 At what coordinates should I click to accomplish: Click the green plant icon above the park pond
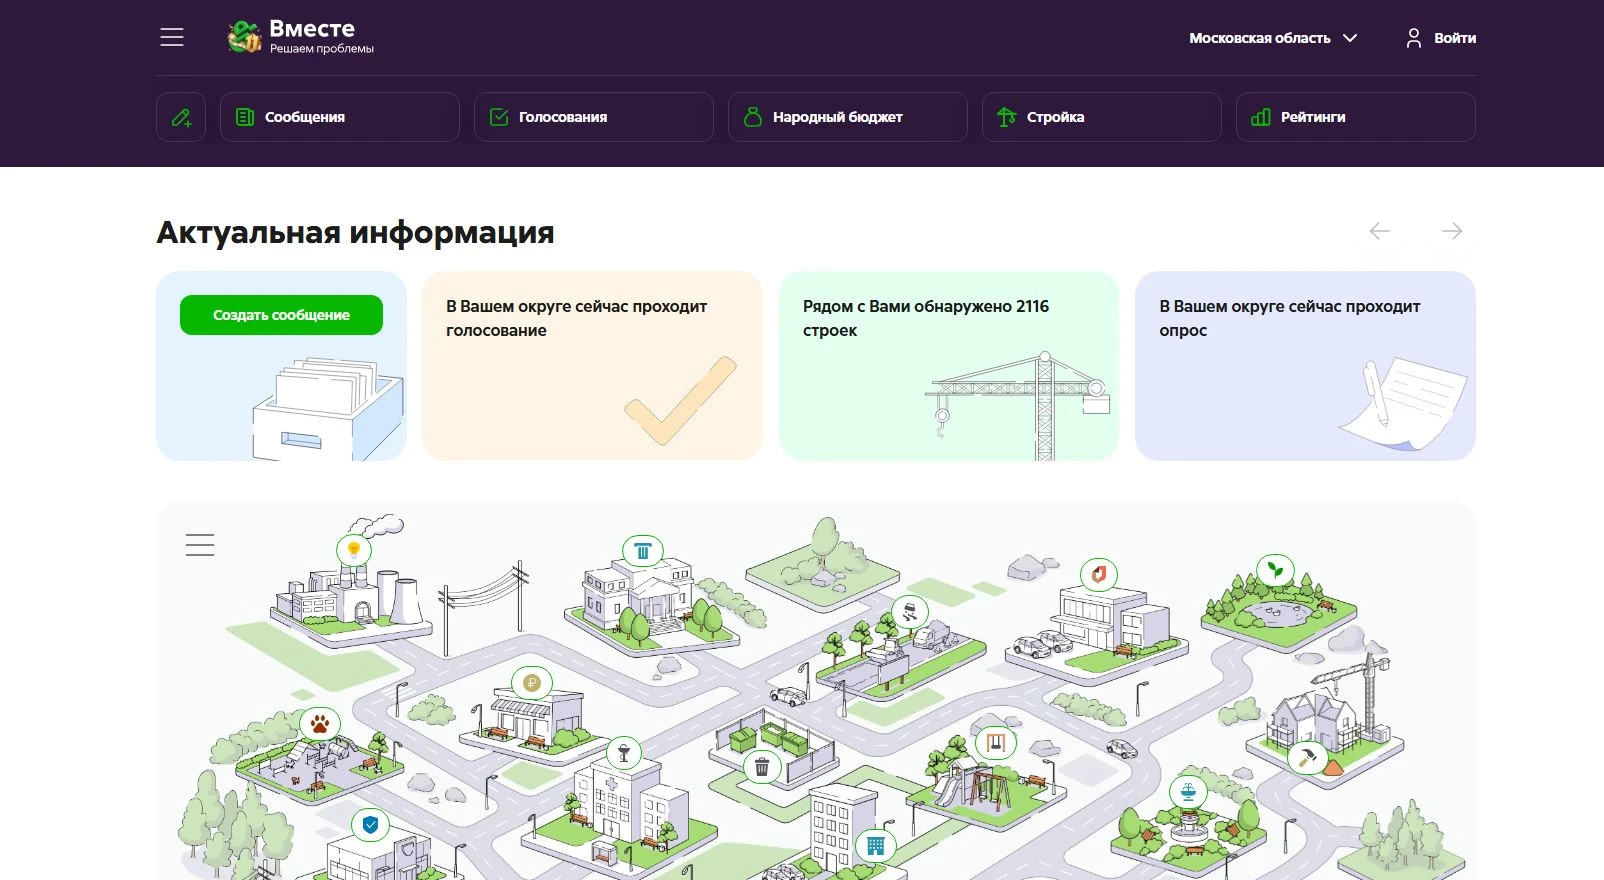pyautogui.click(x=1275, y=571)
